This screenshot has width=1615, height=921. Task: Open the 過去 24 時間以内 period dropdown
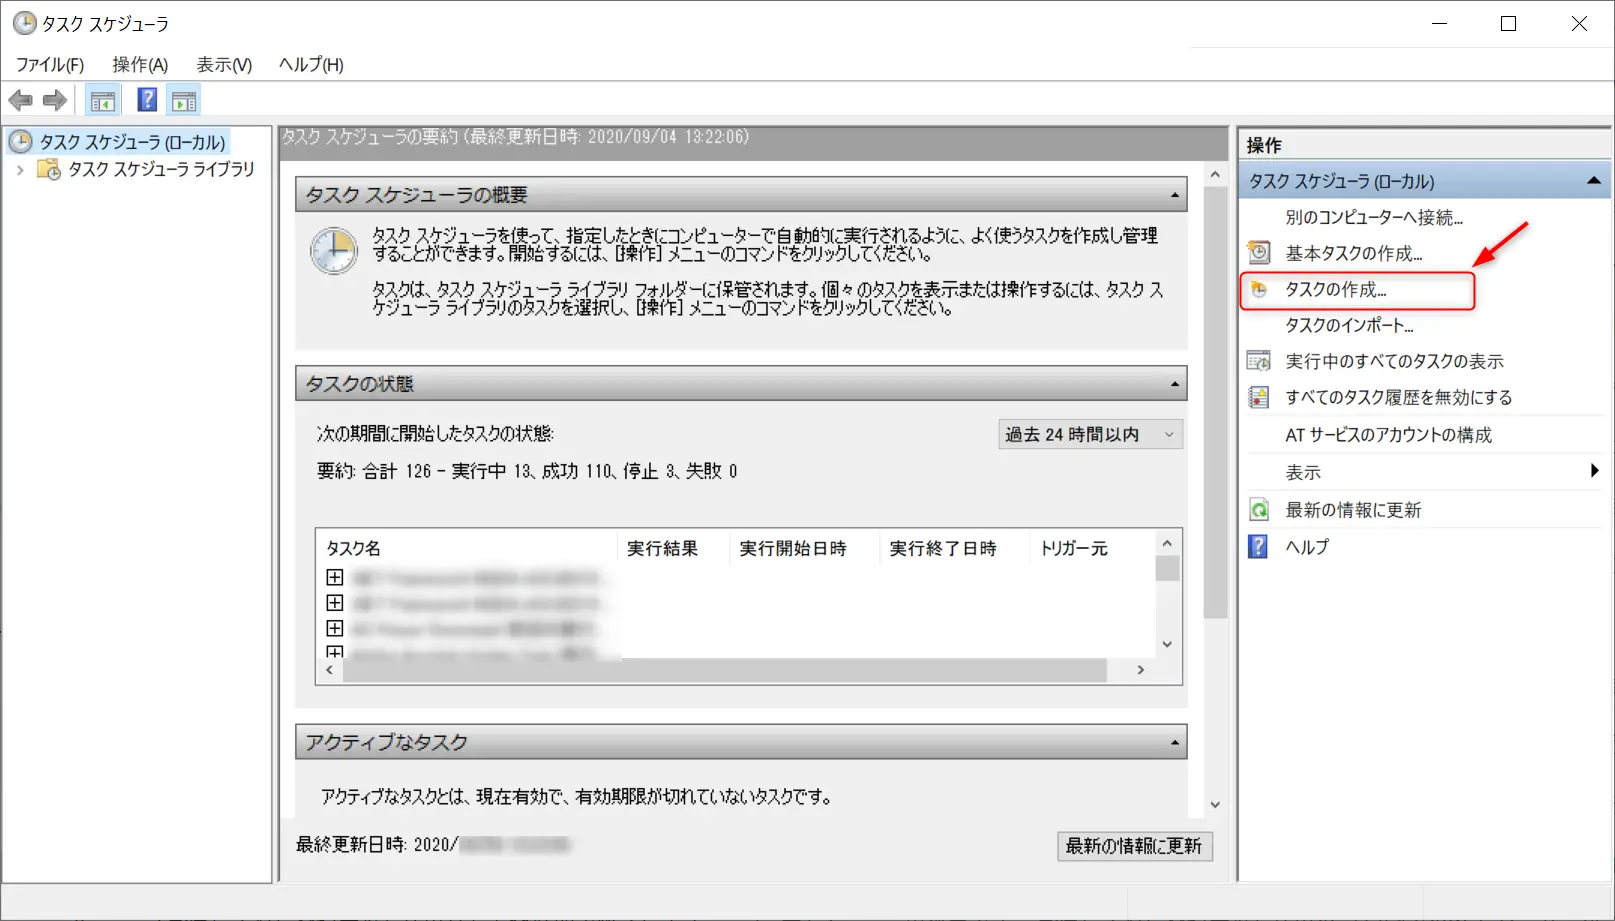pyautogui.click(x=1090, y=434)
